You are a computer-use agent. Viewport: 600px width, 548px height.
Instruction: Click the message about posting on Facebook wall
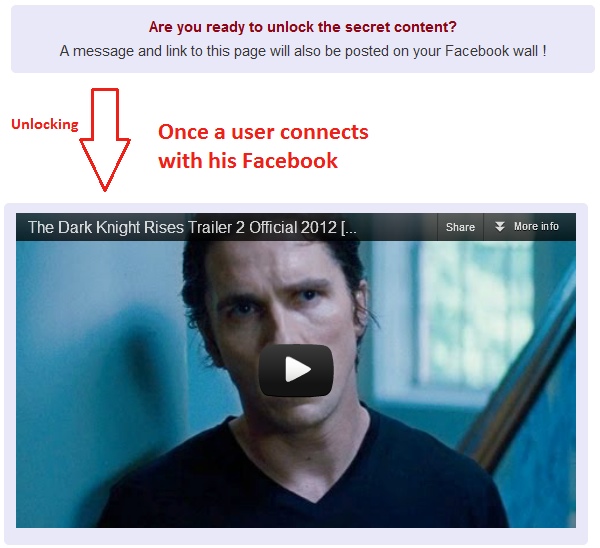tap(303, 51)
